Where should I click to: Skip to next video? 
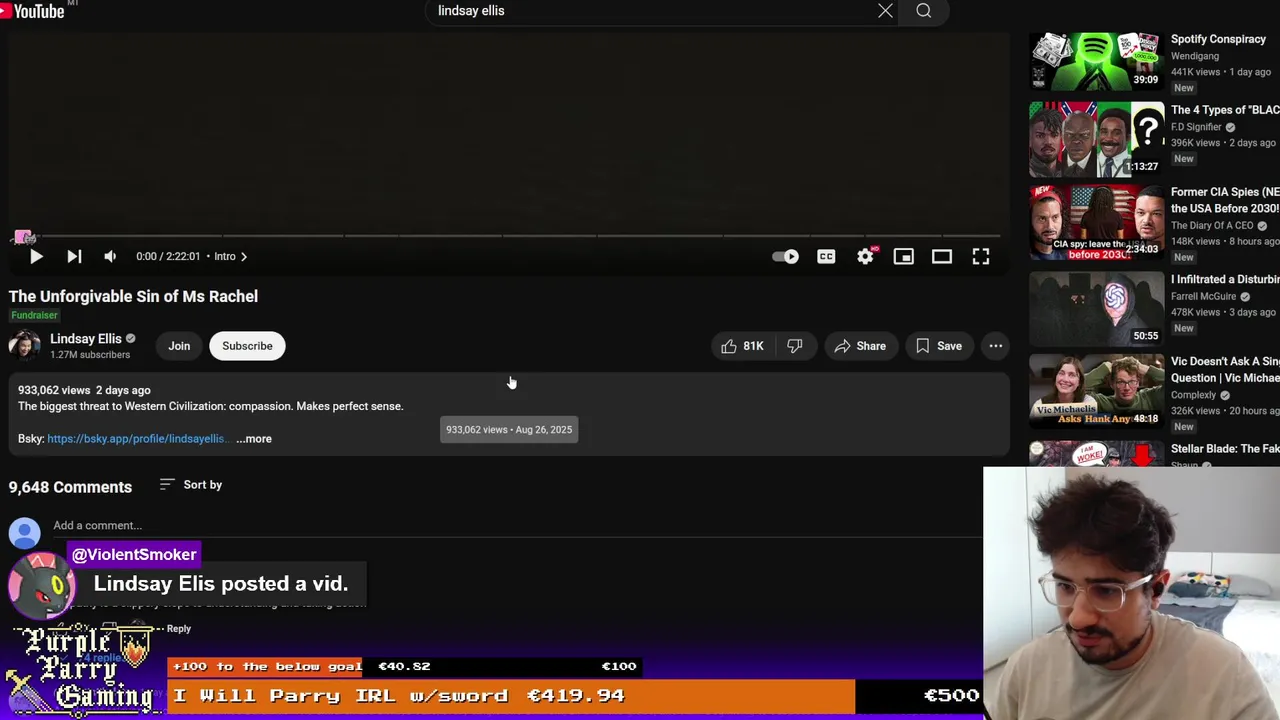coord(74,257)
